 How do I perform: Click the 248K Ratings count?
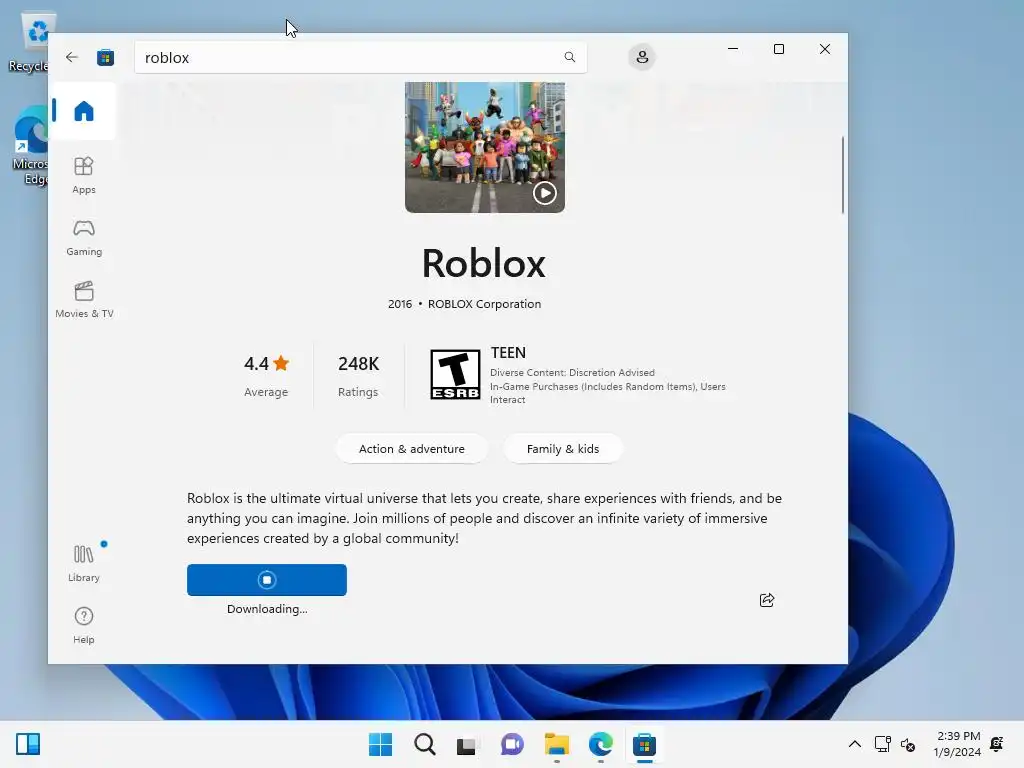[358, 376]
